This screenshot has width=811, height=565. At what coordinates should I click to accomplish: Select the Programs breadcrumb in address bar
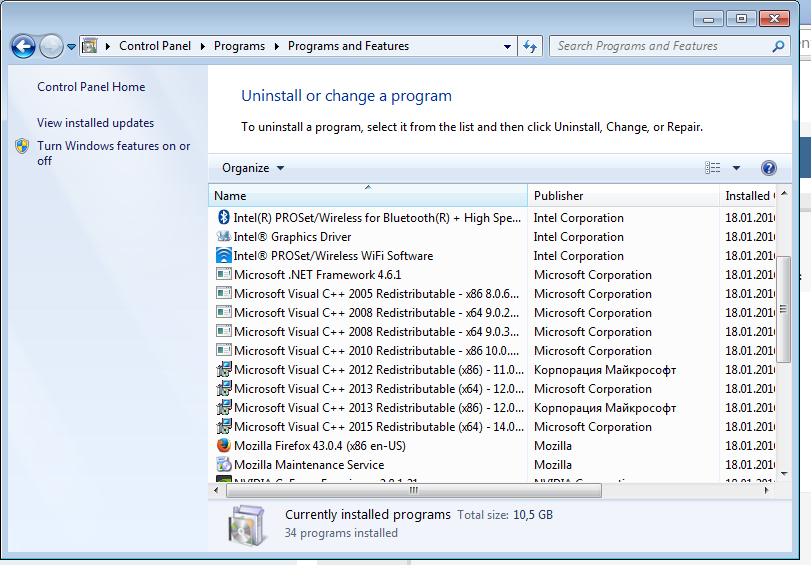pyautogui.click(x=239, y=46)
